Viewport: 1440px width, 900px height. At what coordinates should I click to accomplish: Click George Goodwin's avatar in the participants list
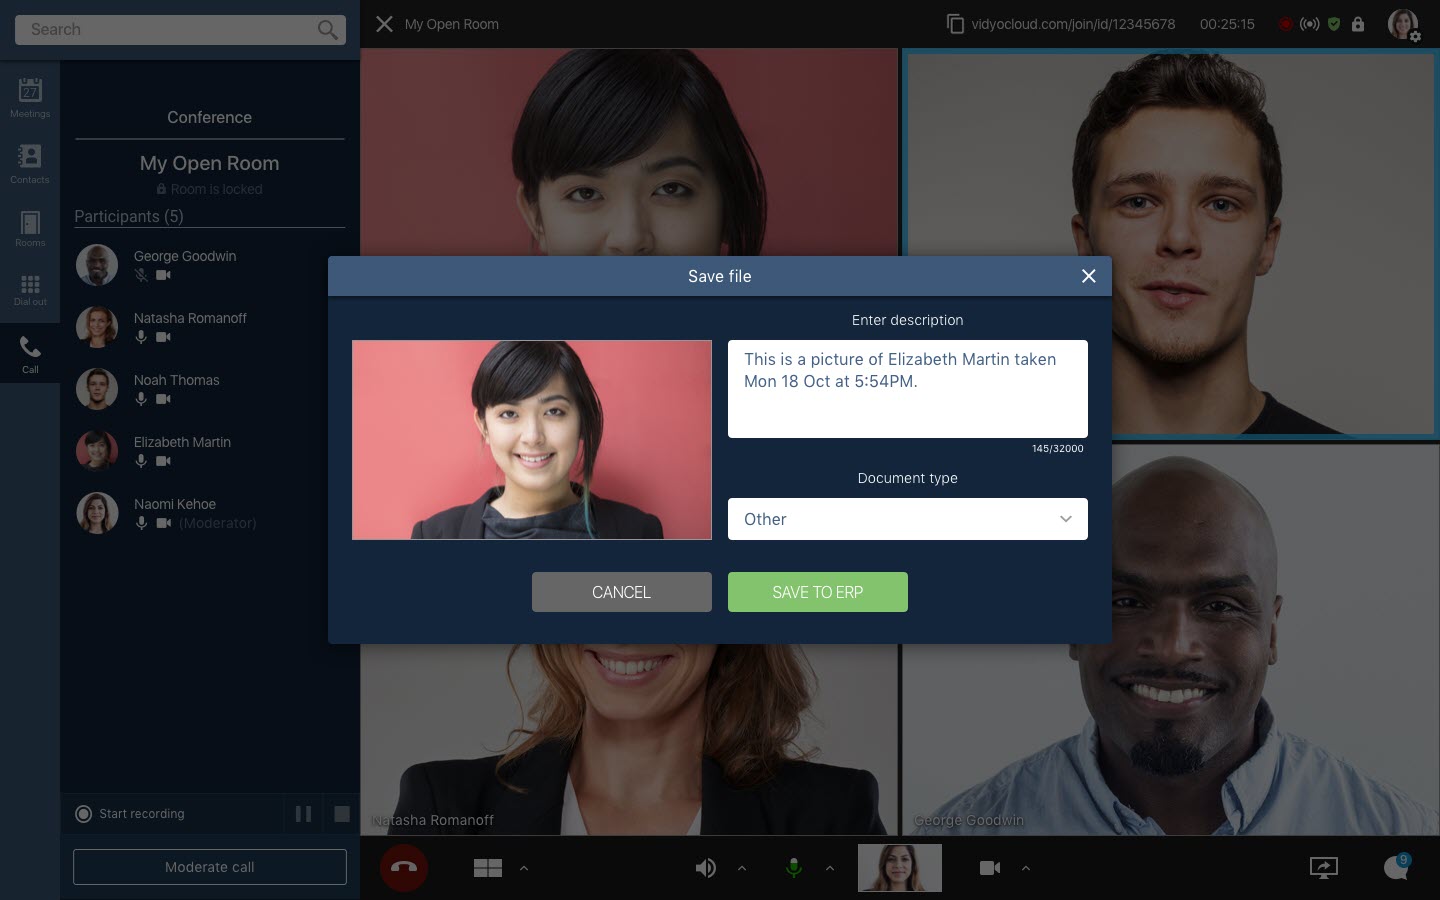[x=97, y=265]
